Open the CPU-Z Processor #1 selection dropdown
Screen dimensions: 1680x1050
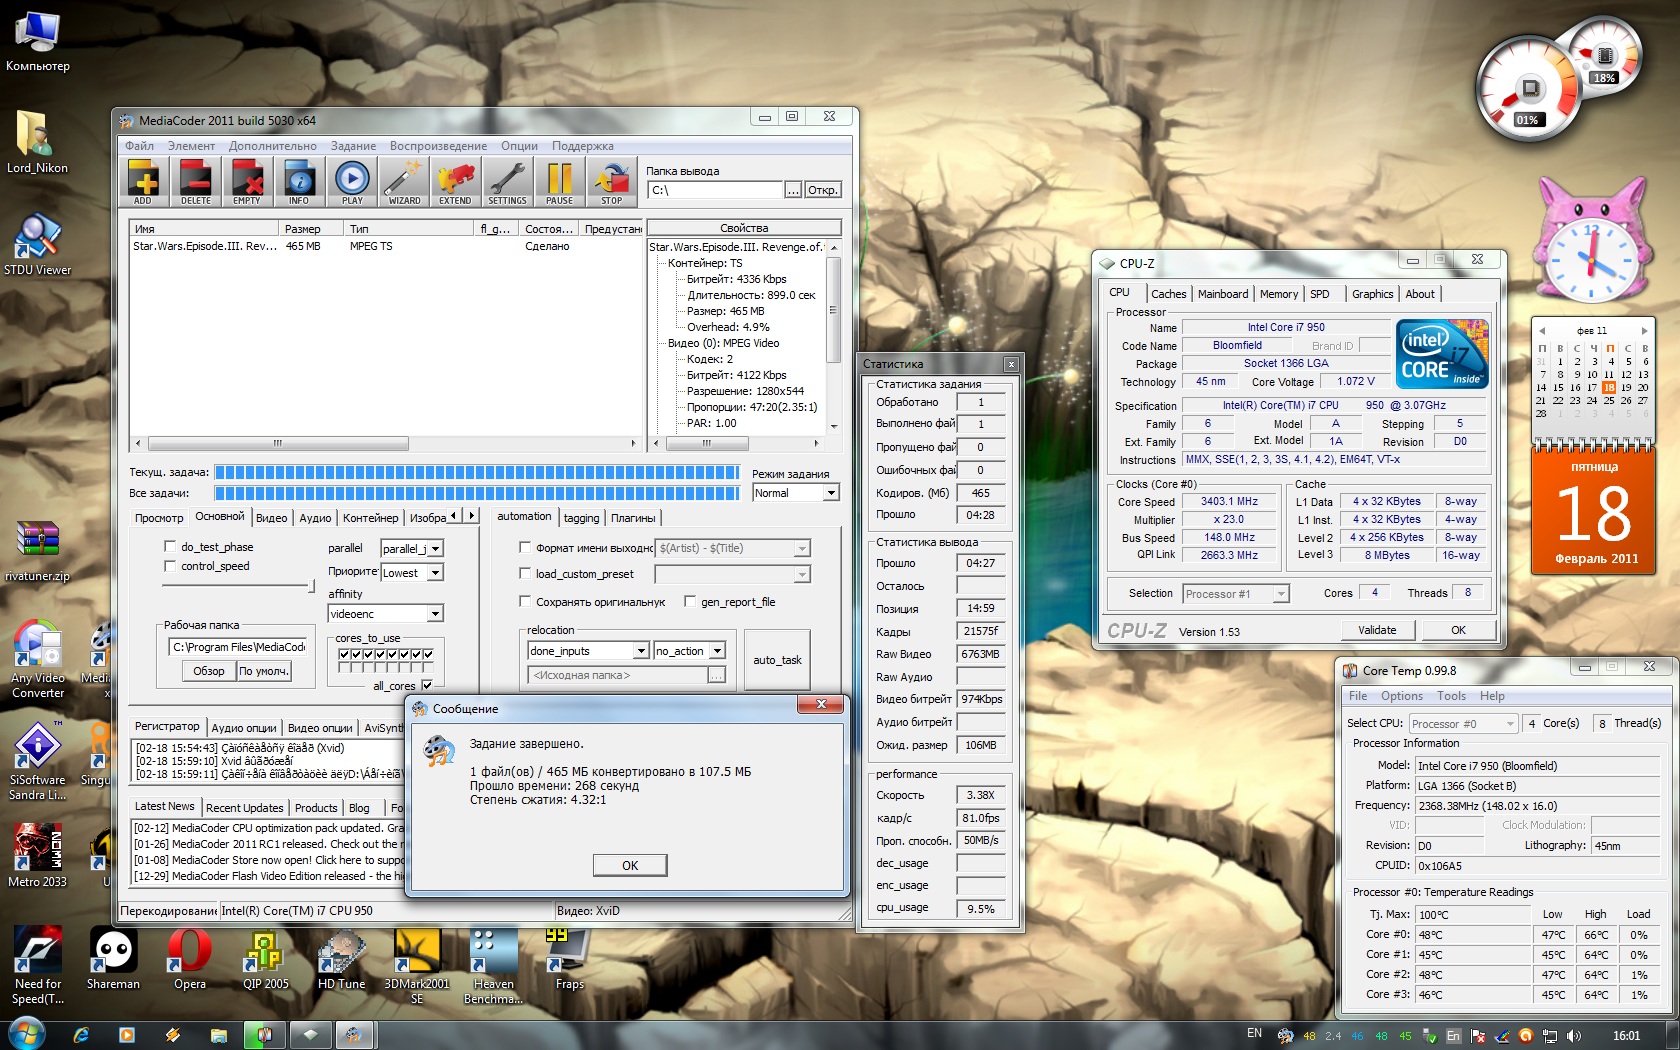click(x=1235, y=594)
